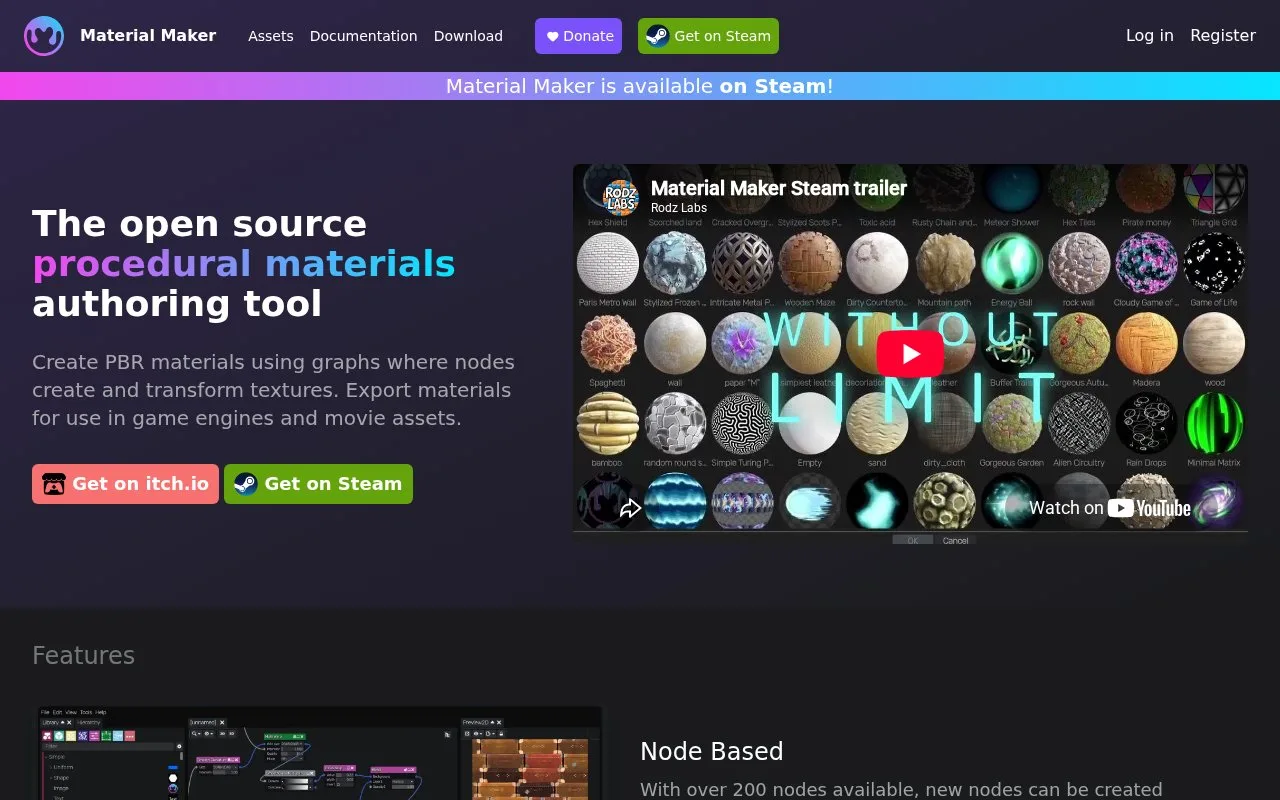Click the Steam icon in the navbar
1280x800 pixels.
tap(657, 36)
